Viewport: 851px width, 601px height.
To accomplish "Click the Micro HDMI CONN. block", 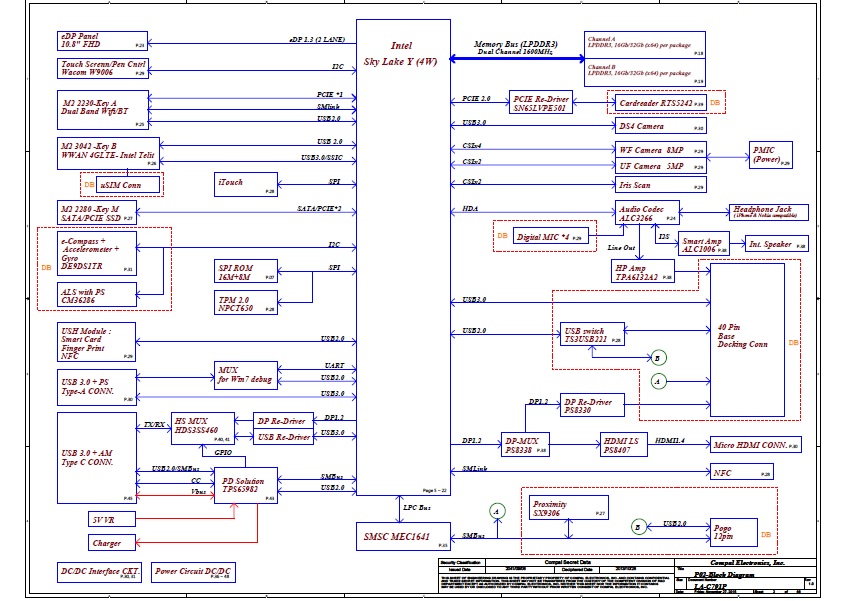I will (x=755, y=444).
